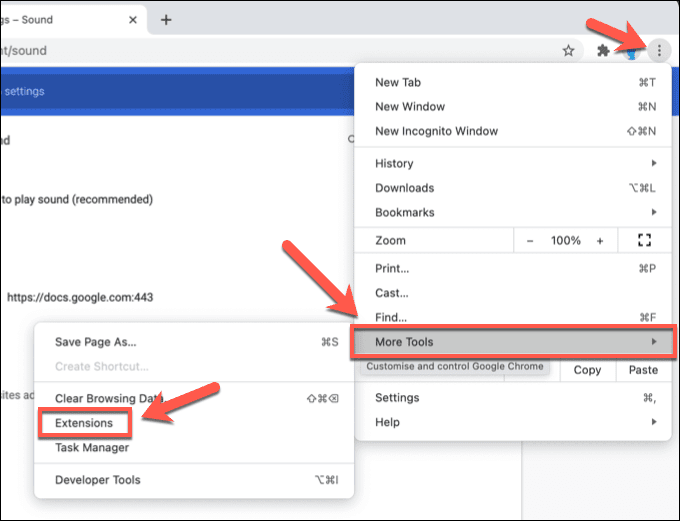Select Extensions from the submenu
Screen dimensions: 680x521
84,423
